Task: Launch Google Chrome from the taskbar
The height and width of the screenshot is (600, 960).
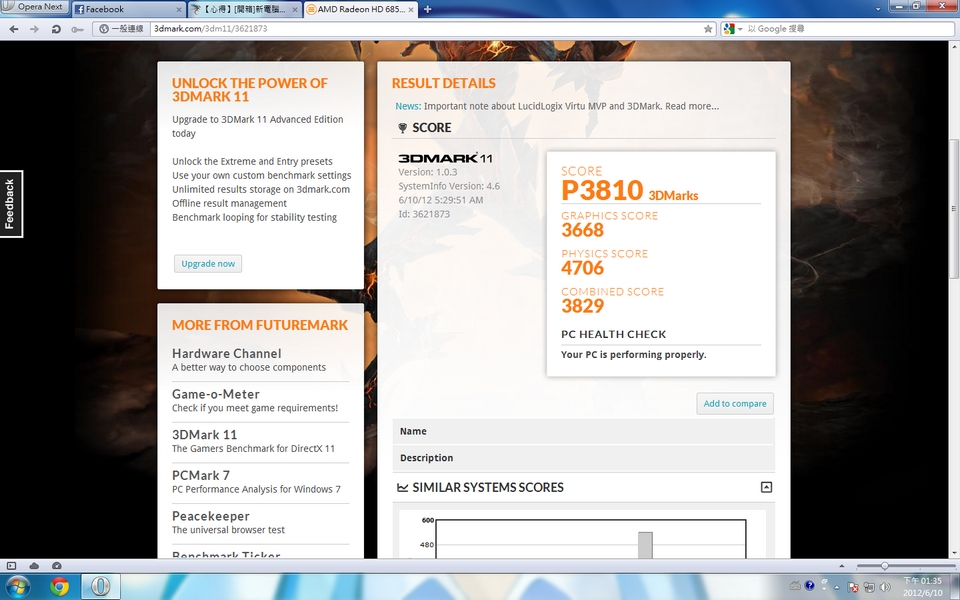Action: (59, 587)
